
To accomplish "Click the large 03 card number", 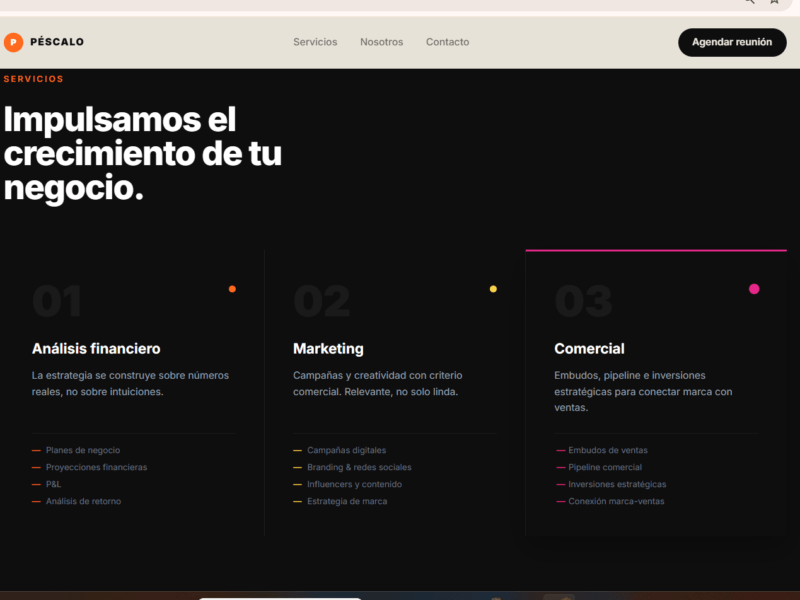I will [583, 301].
